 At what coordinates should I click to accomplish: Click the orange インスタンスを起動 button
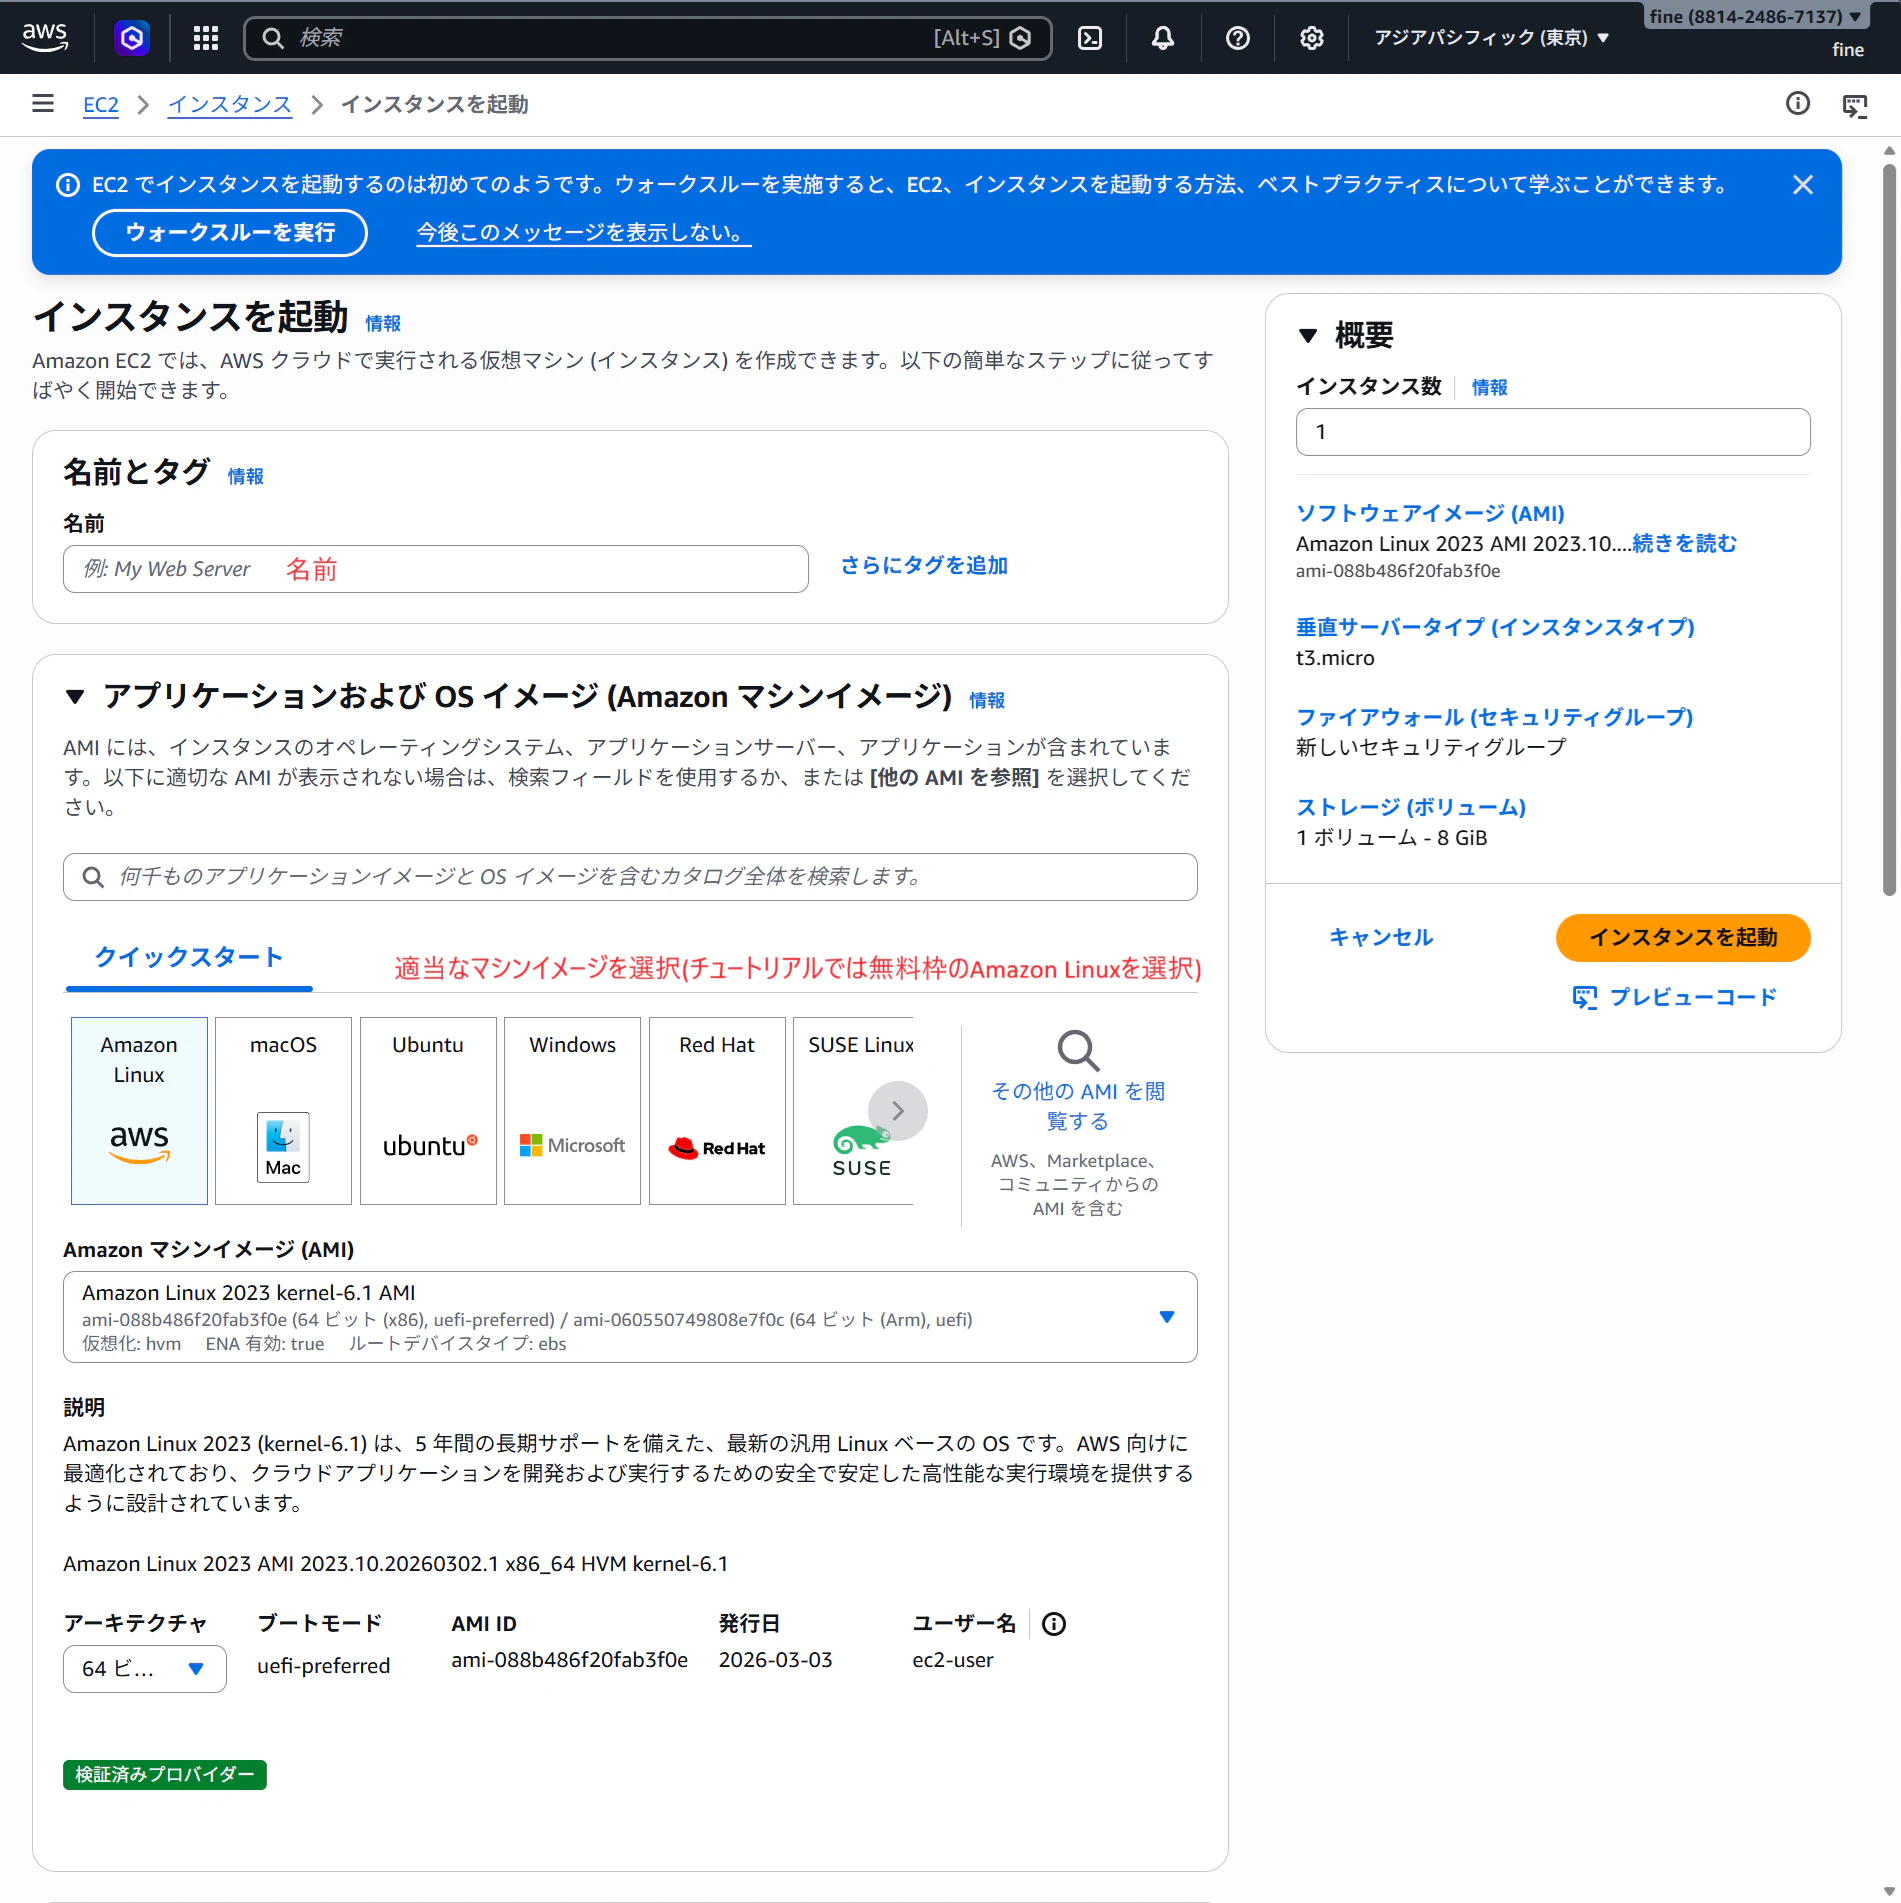tap(1683, 938)
